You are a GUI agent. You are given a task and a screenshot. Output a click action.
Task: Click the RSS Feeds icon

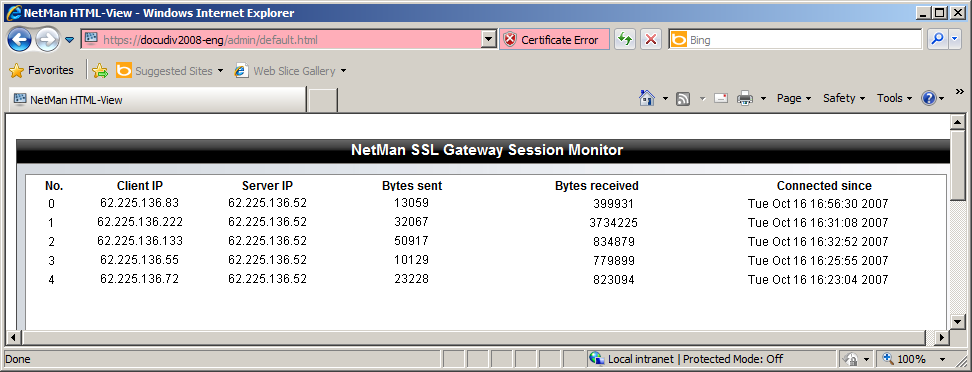[683, 98]
